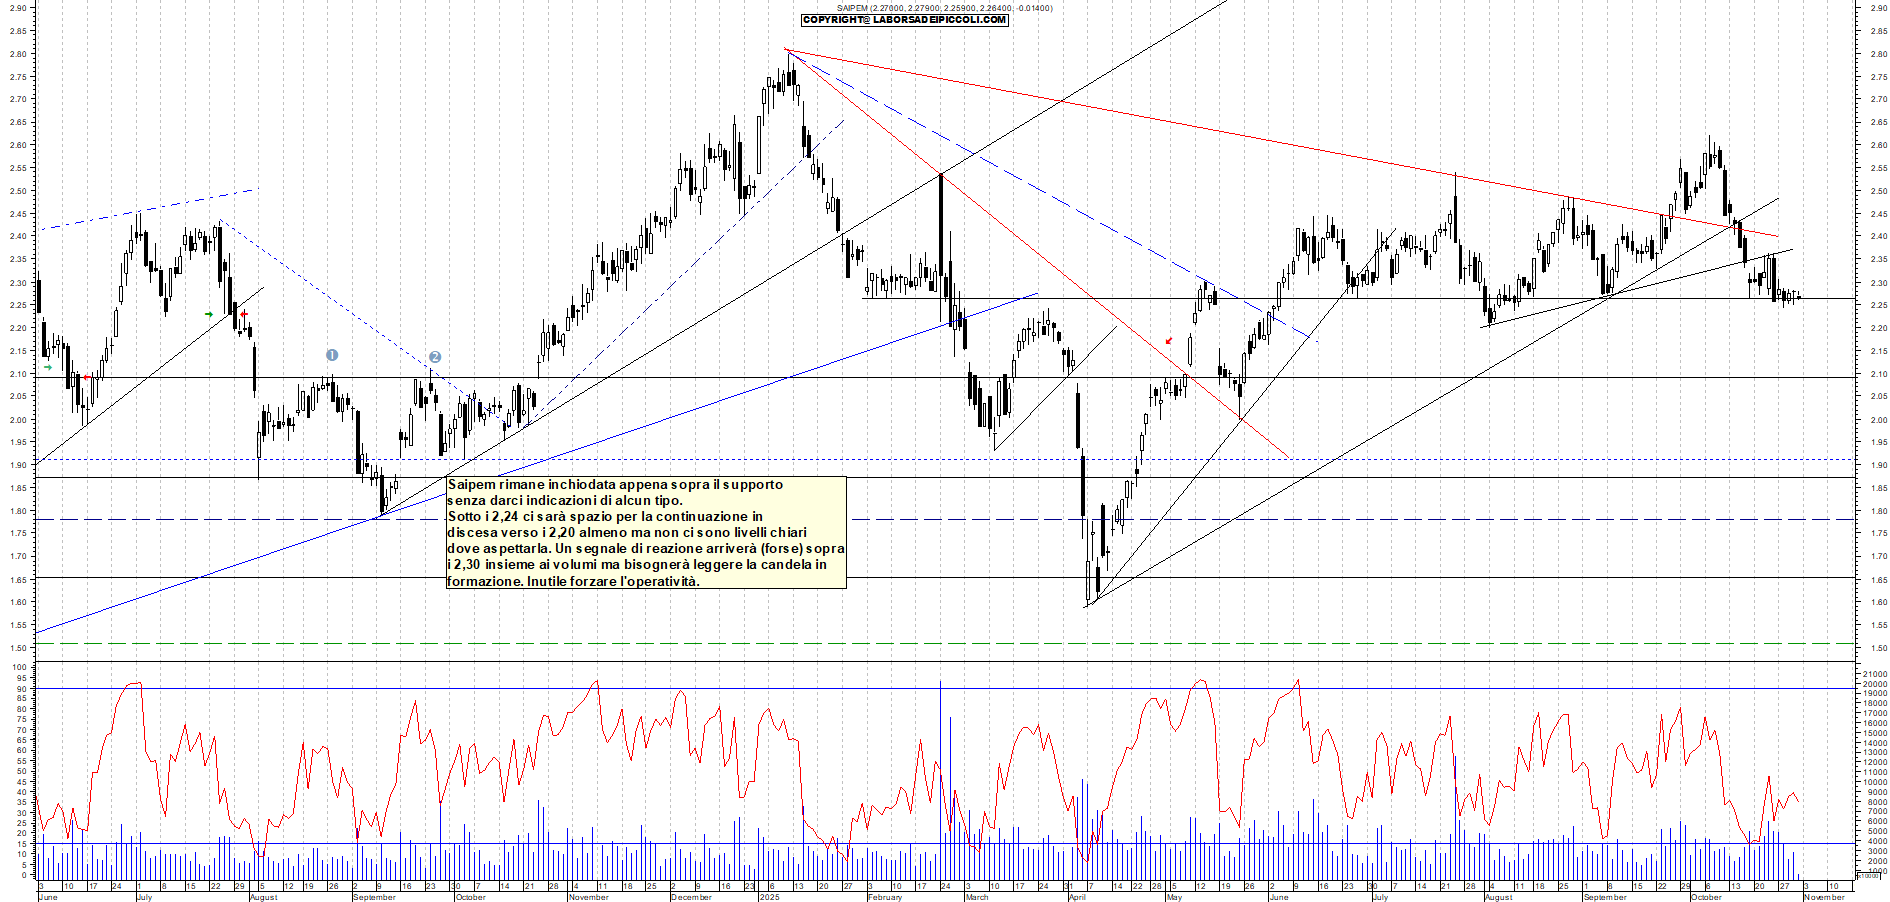
Task: Select the circled number 1 marker
Action: coord(332,355)
